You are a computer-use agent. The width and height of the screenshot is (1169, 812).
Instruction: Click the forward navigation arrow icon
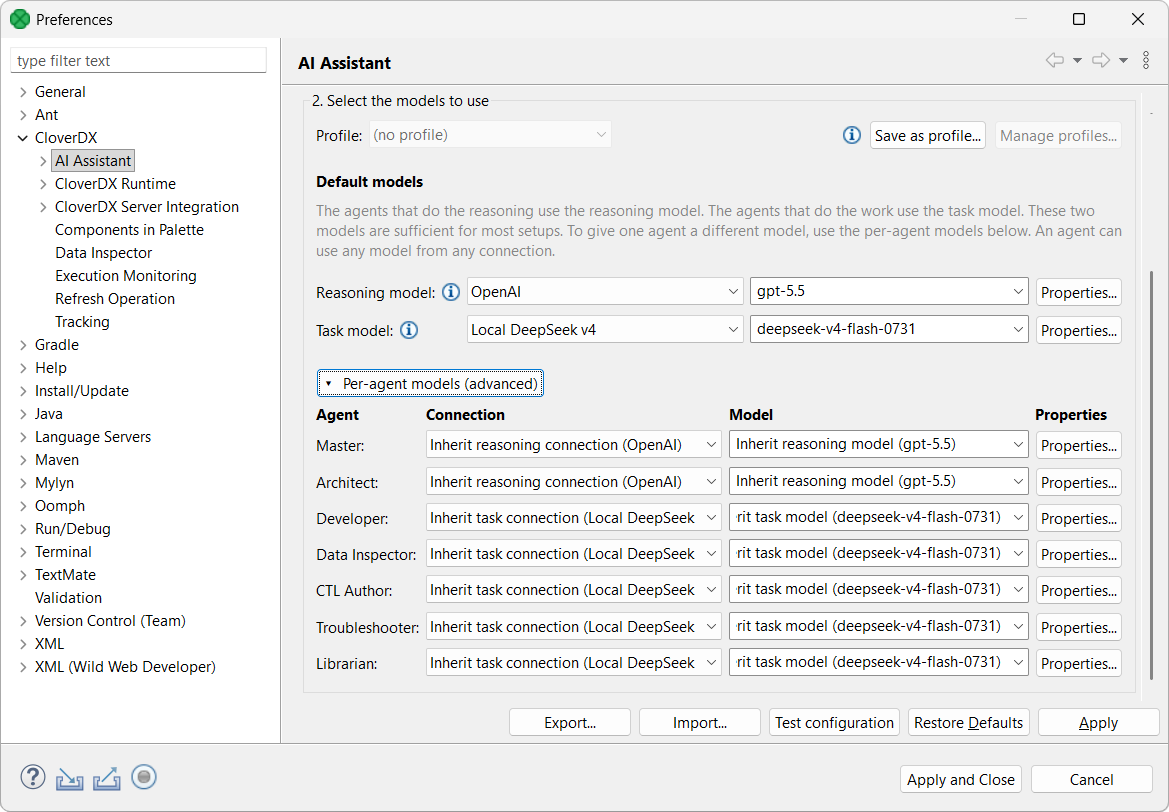click(x=1100, y=60)
